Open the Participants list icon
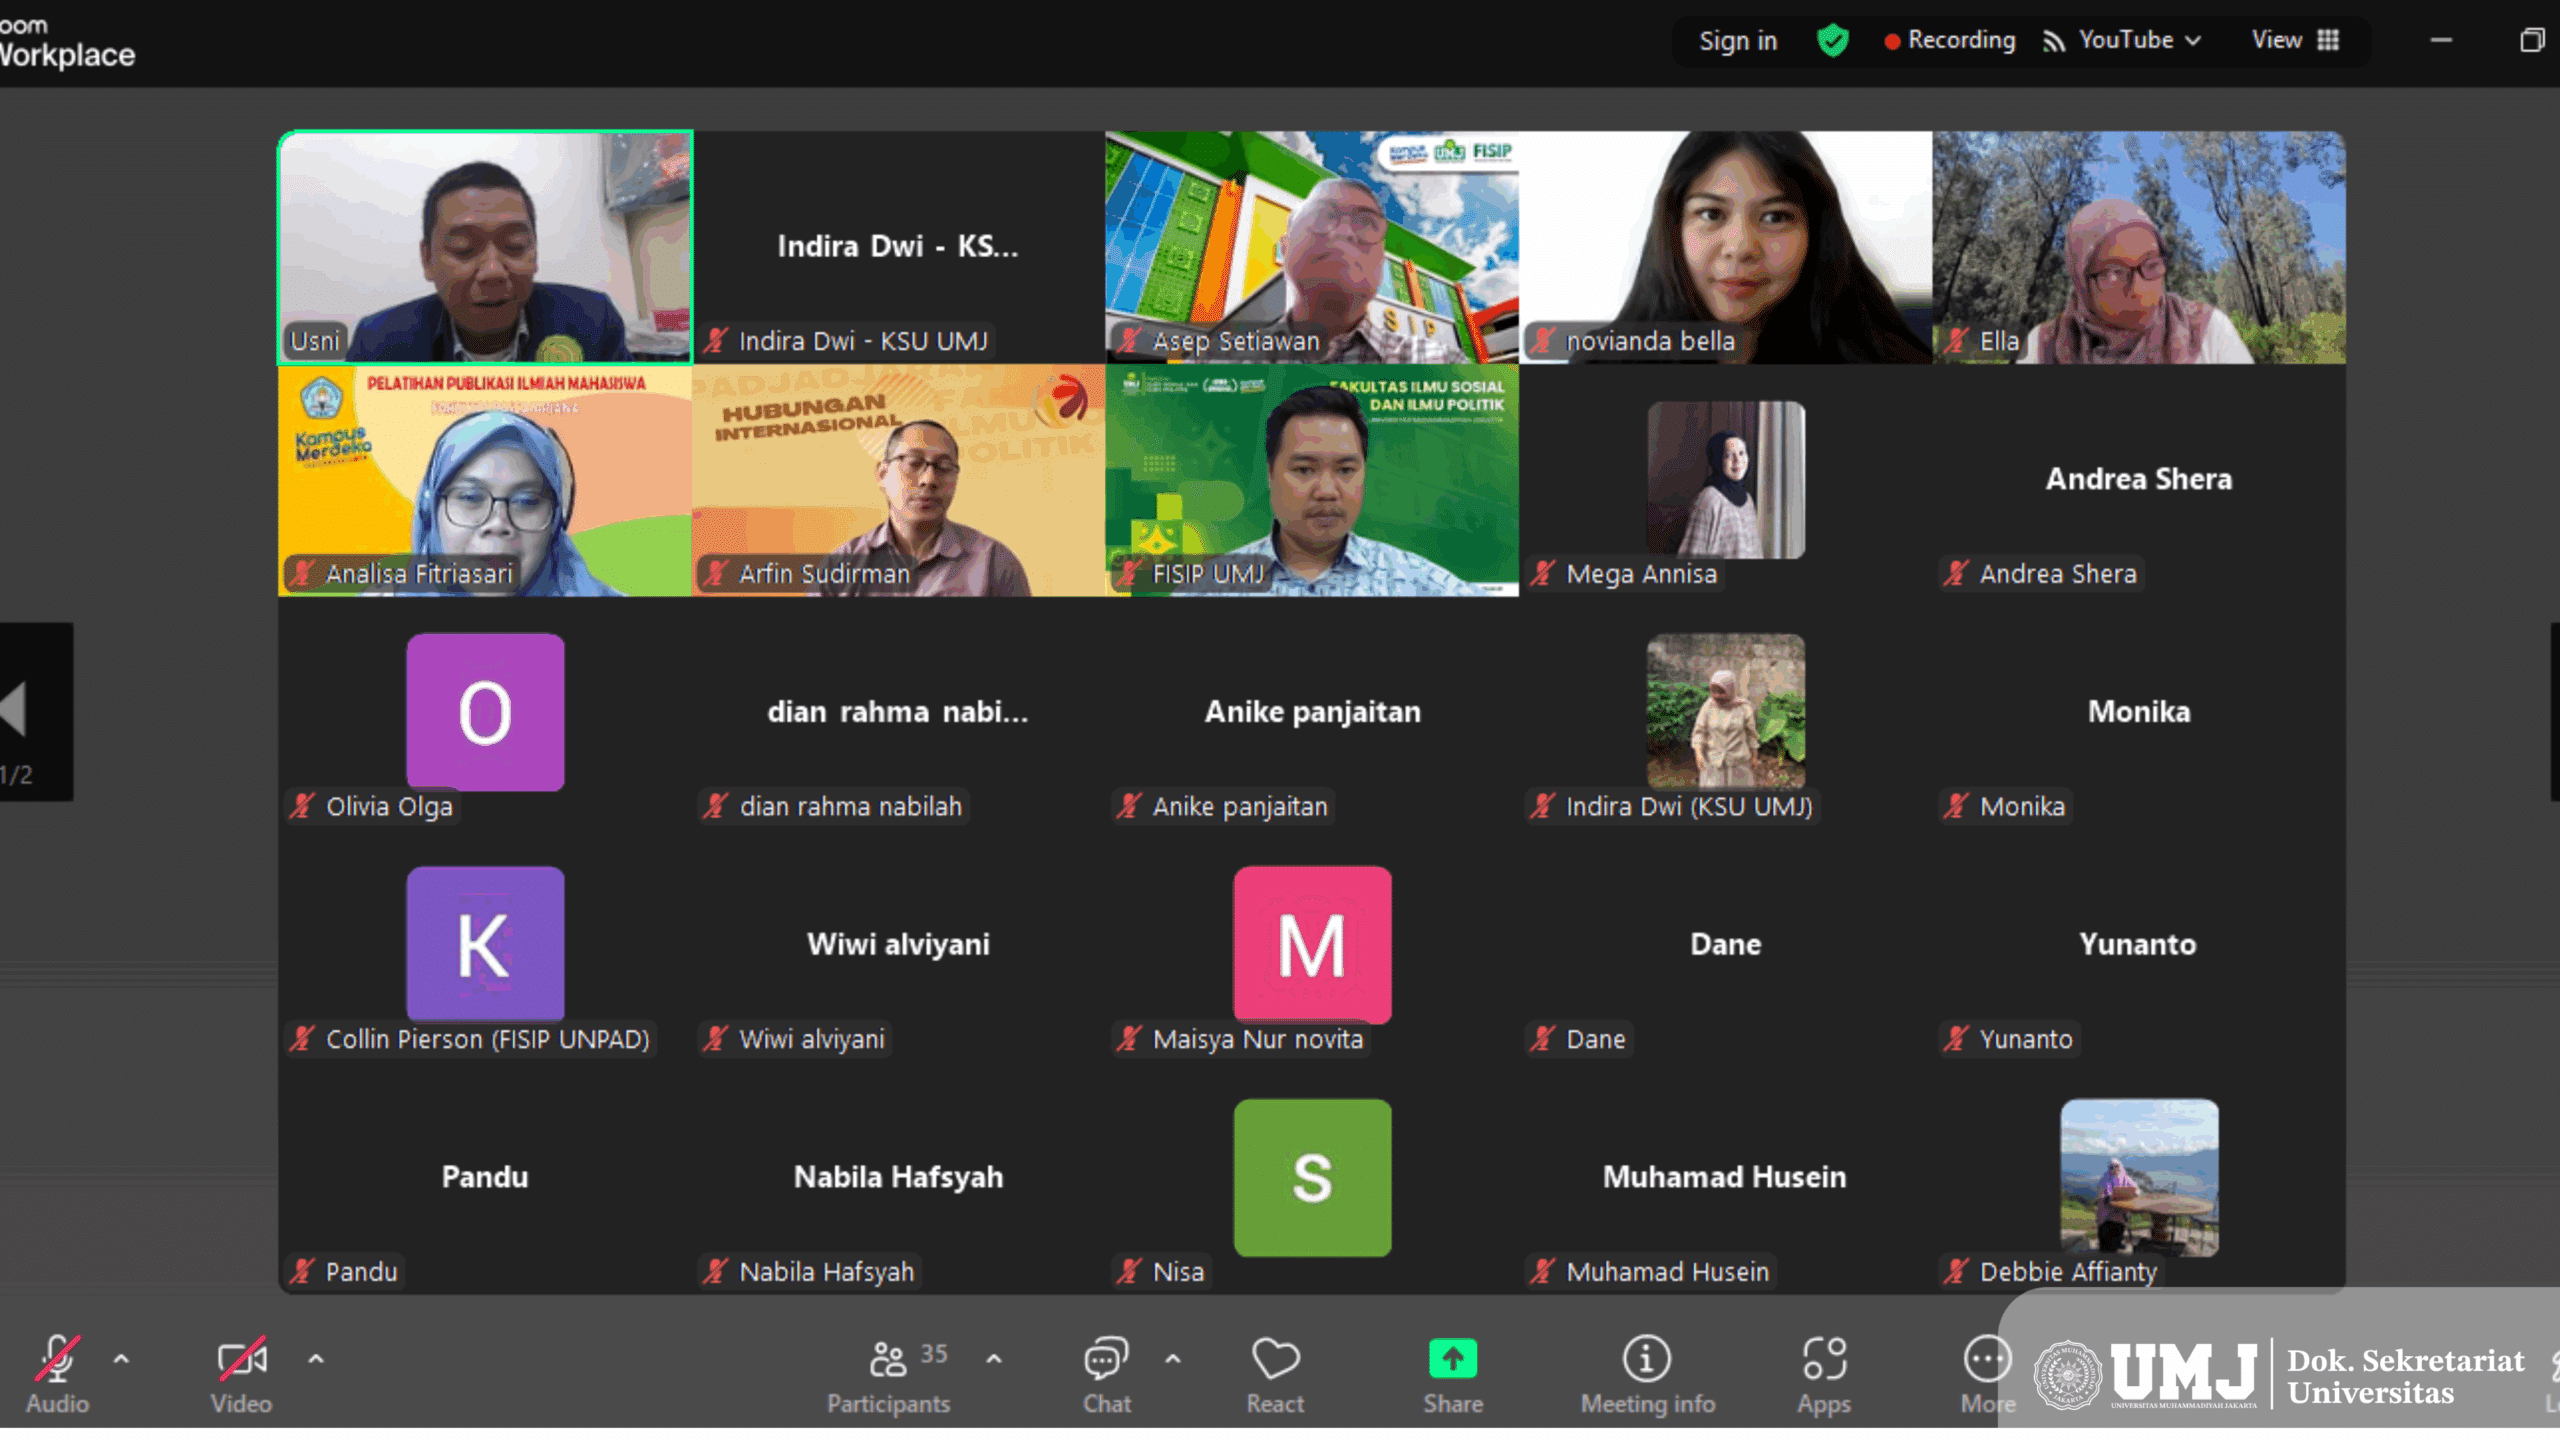The height and width of the screenshot is (1440, 2560). pyautogui.click(x=888, y=1360)
